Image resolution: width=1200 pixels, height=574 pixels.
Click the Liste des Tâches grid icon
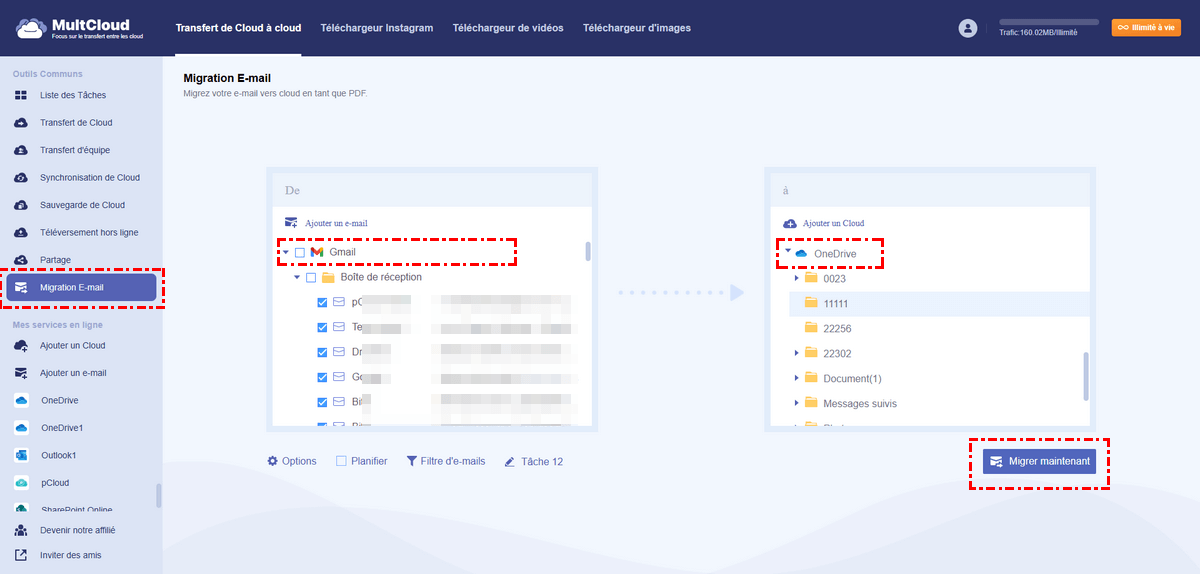pyautogui.click(x=21, y=95)
